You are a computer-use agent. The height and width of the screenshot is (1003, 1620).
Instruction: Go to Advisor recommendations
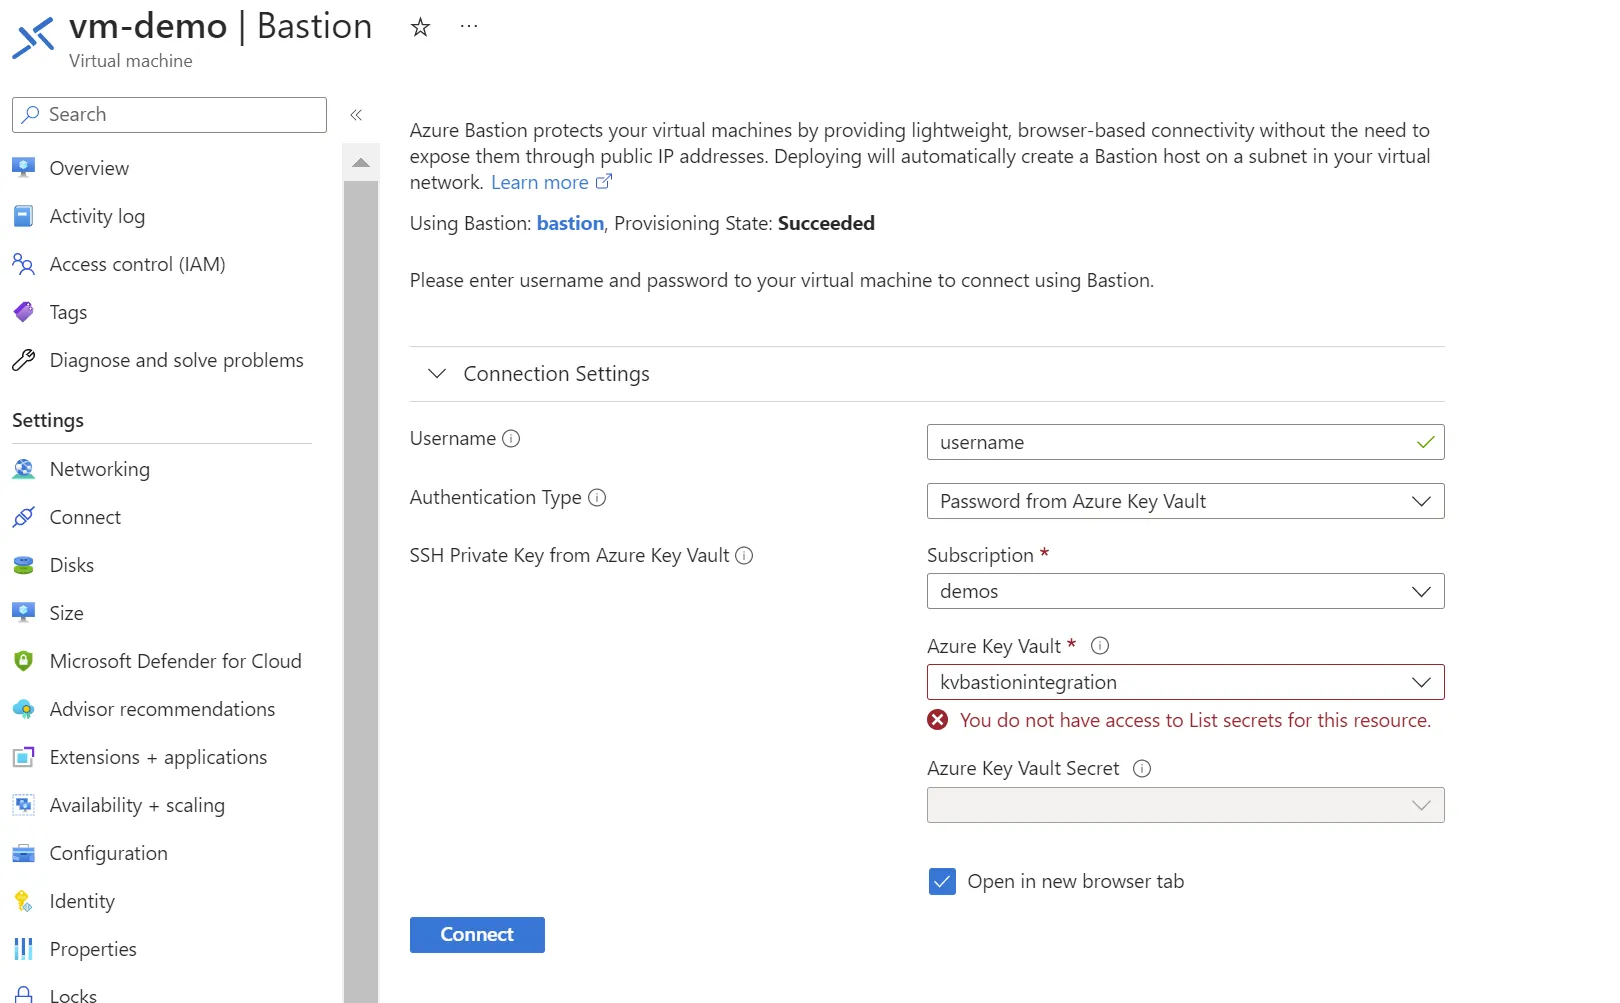click(162, 709)
